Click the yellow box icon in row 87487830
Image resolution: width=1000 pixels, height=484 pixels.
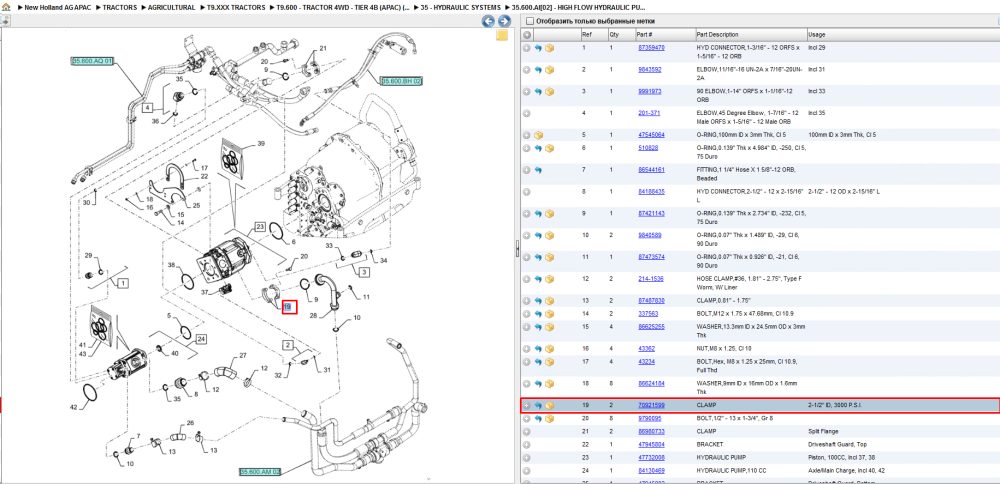pyautogui.click(x=549, y=300)
